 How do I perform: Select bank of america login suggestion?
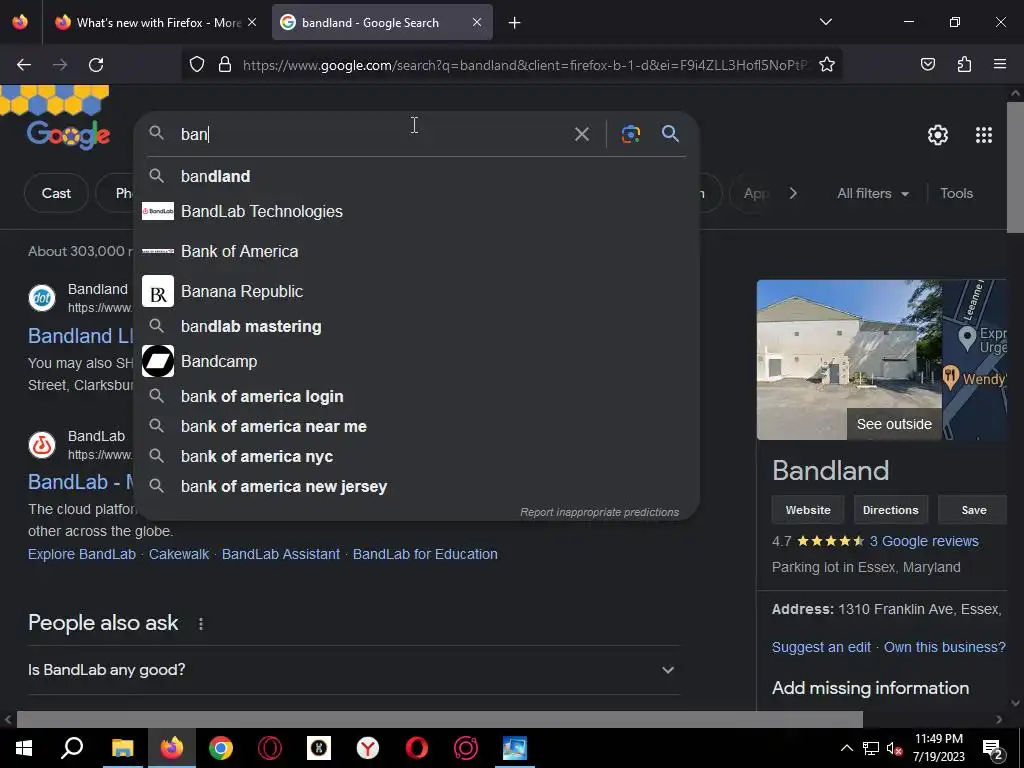coord(417,396)
